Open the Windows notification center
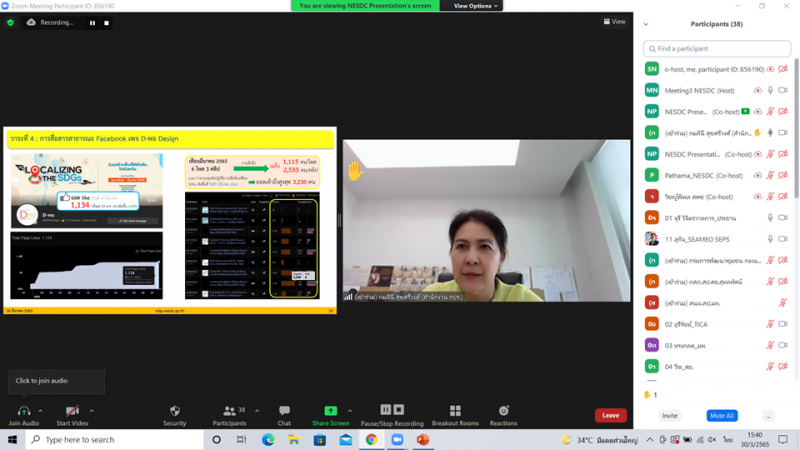800x450 pixels. coord(783,439)
